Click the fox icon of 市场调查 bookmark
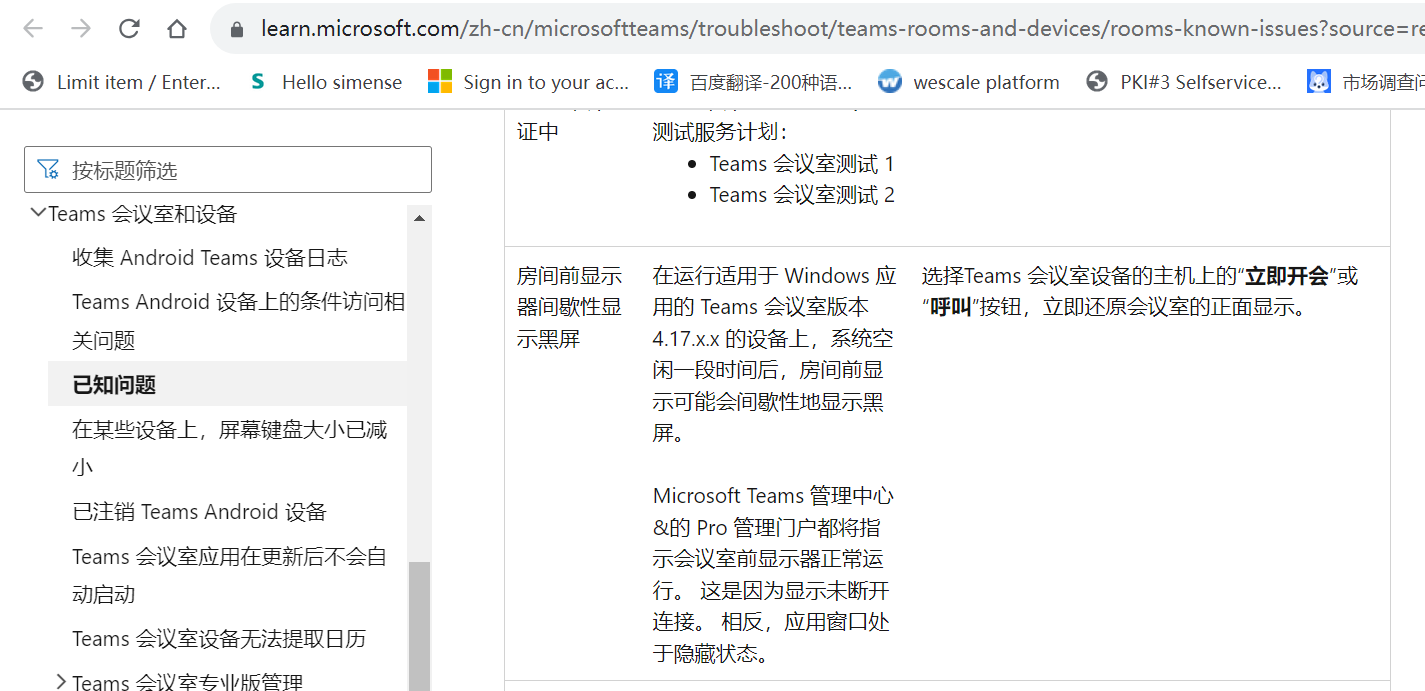Image resolution: width=1425 pixels, height=691 pixels. (1319, 82)
